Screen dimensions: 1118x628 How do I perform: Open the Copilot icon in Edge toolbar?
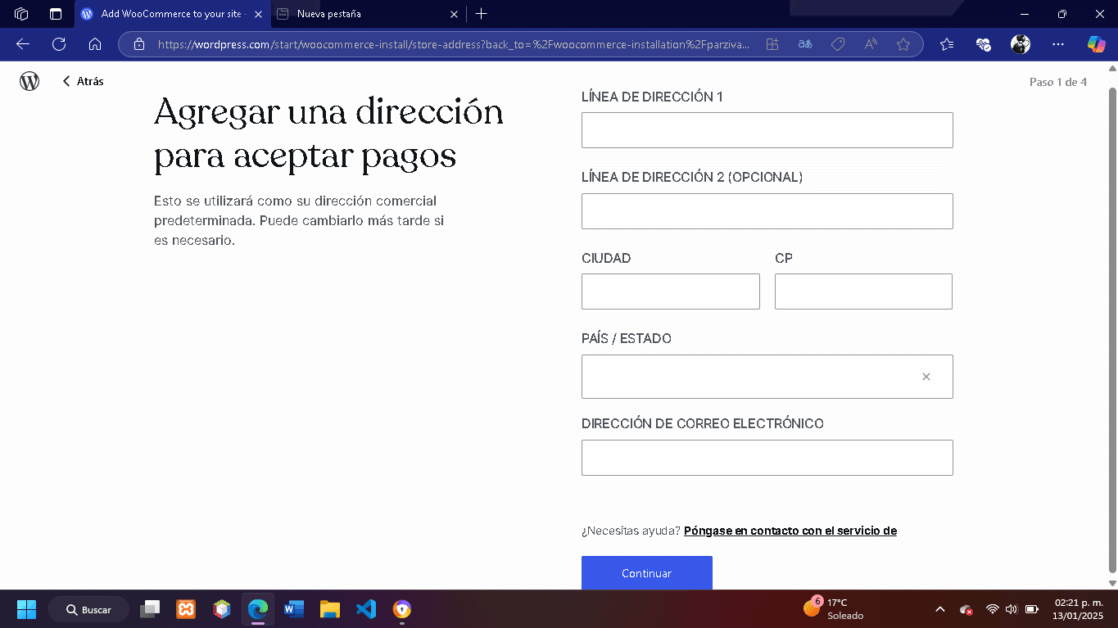pos(1096,44)
